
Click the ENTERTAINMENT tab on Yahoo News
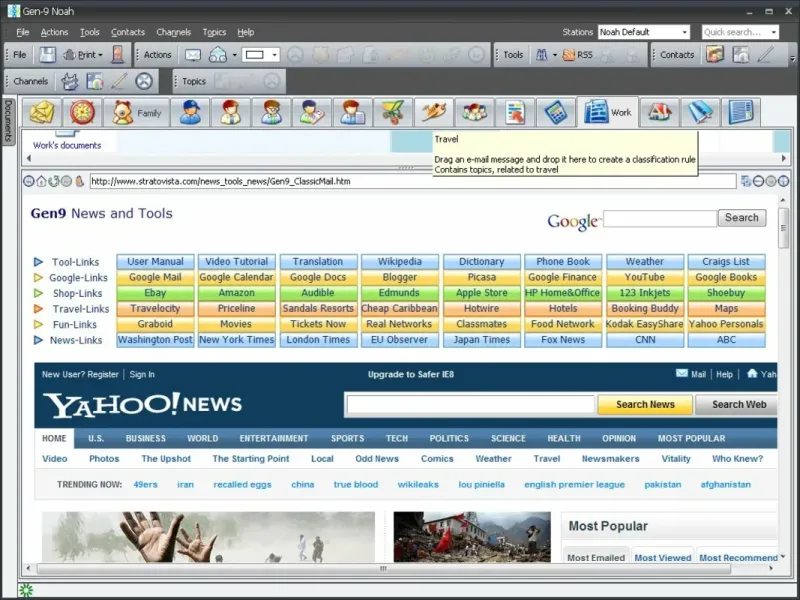point(273,438)
